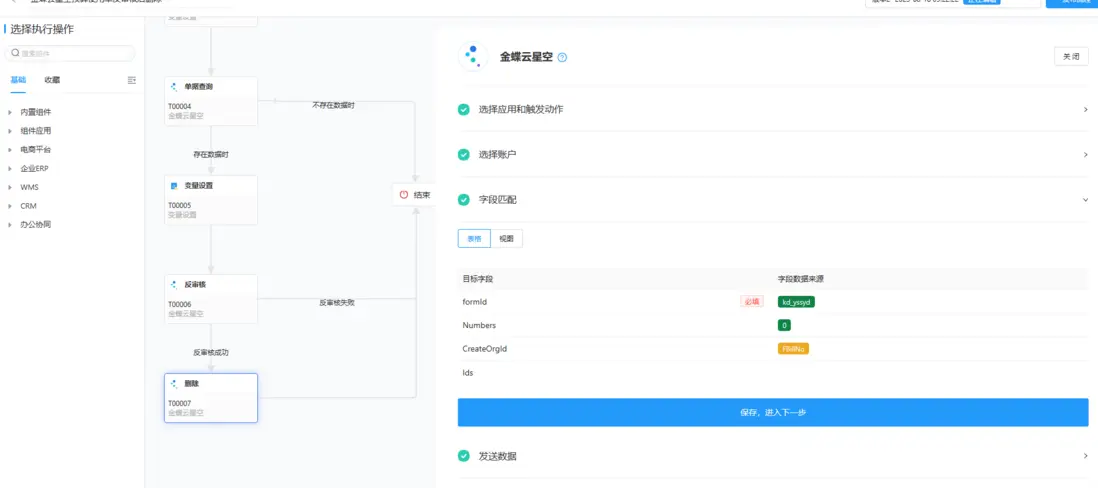Select the 视图 view toggle

[x=506, y=239]
